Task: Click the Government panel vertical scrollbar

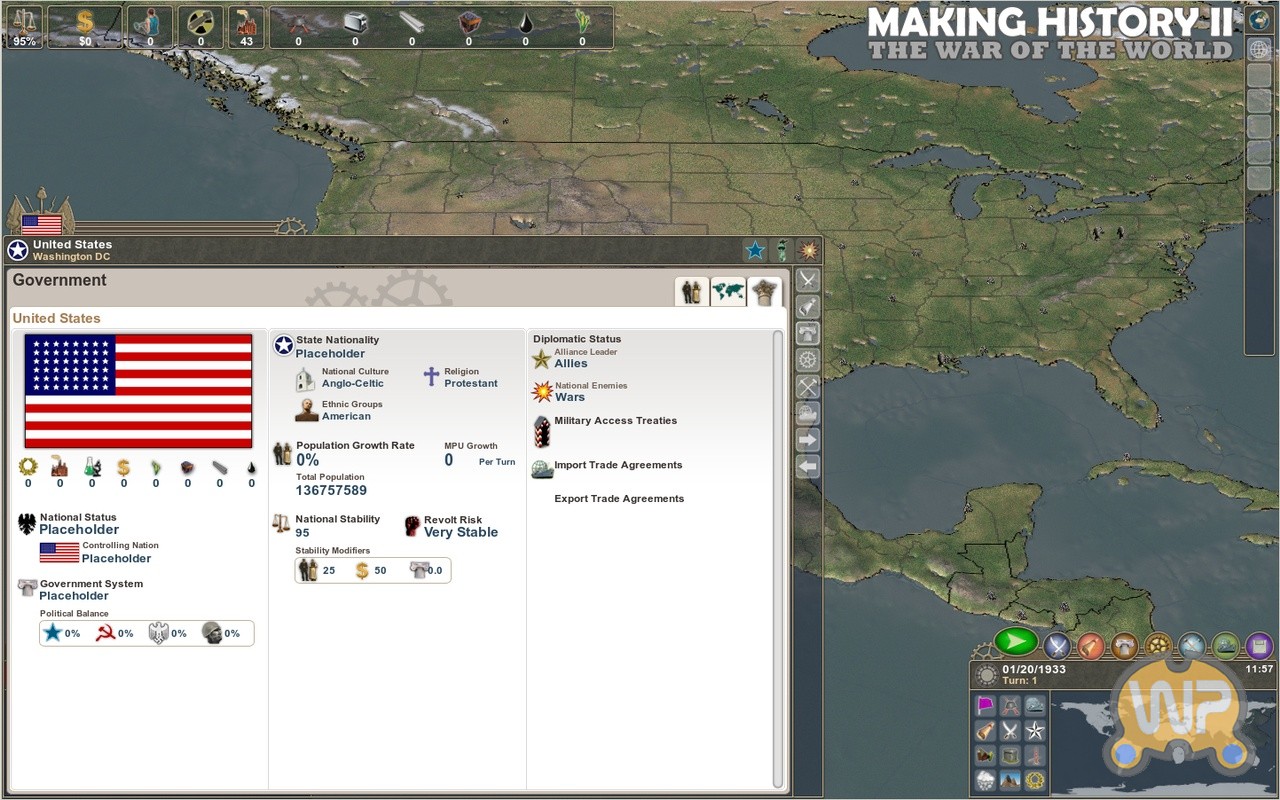Action: pos(778,558)
